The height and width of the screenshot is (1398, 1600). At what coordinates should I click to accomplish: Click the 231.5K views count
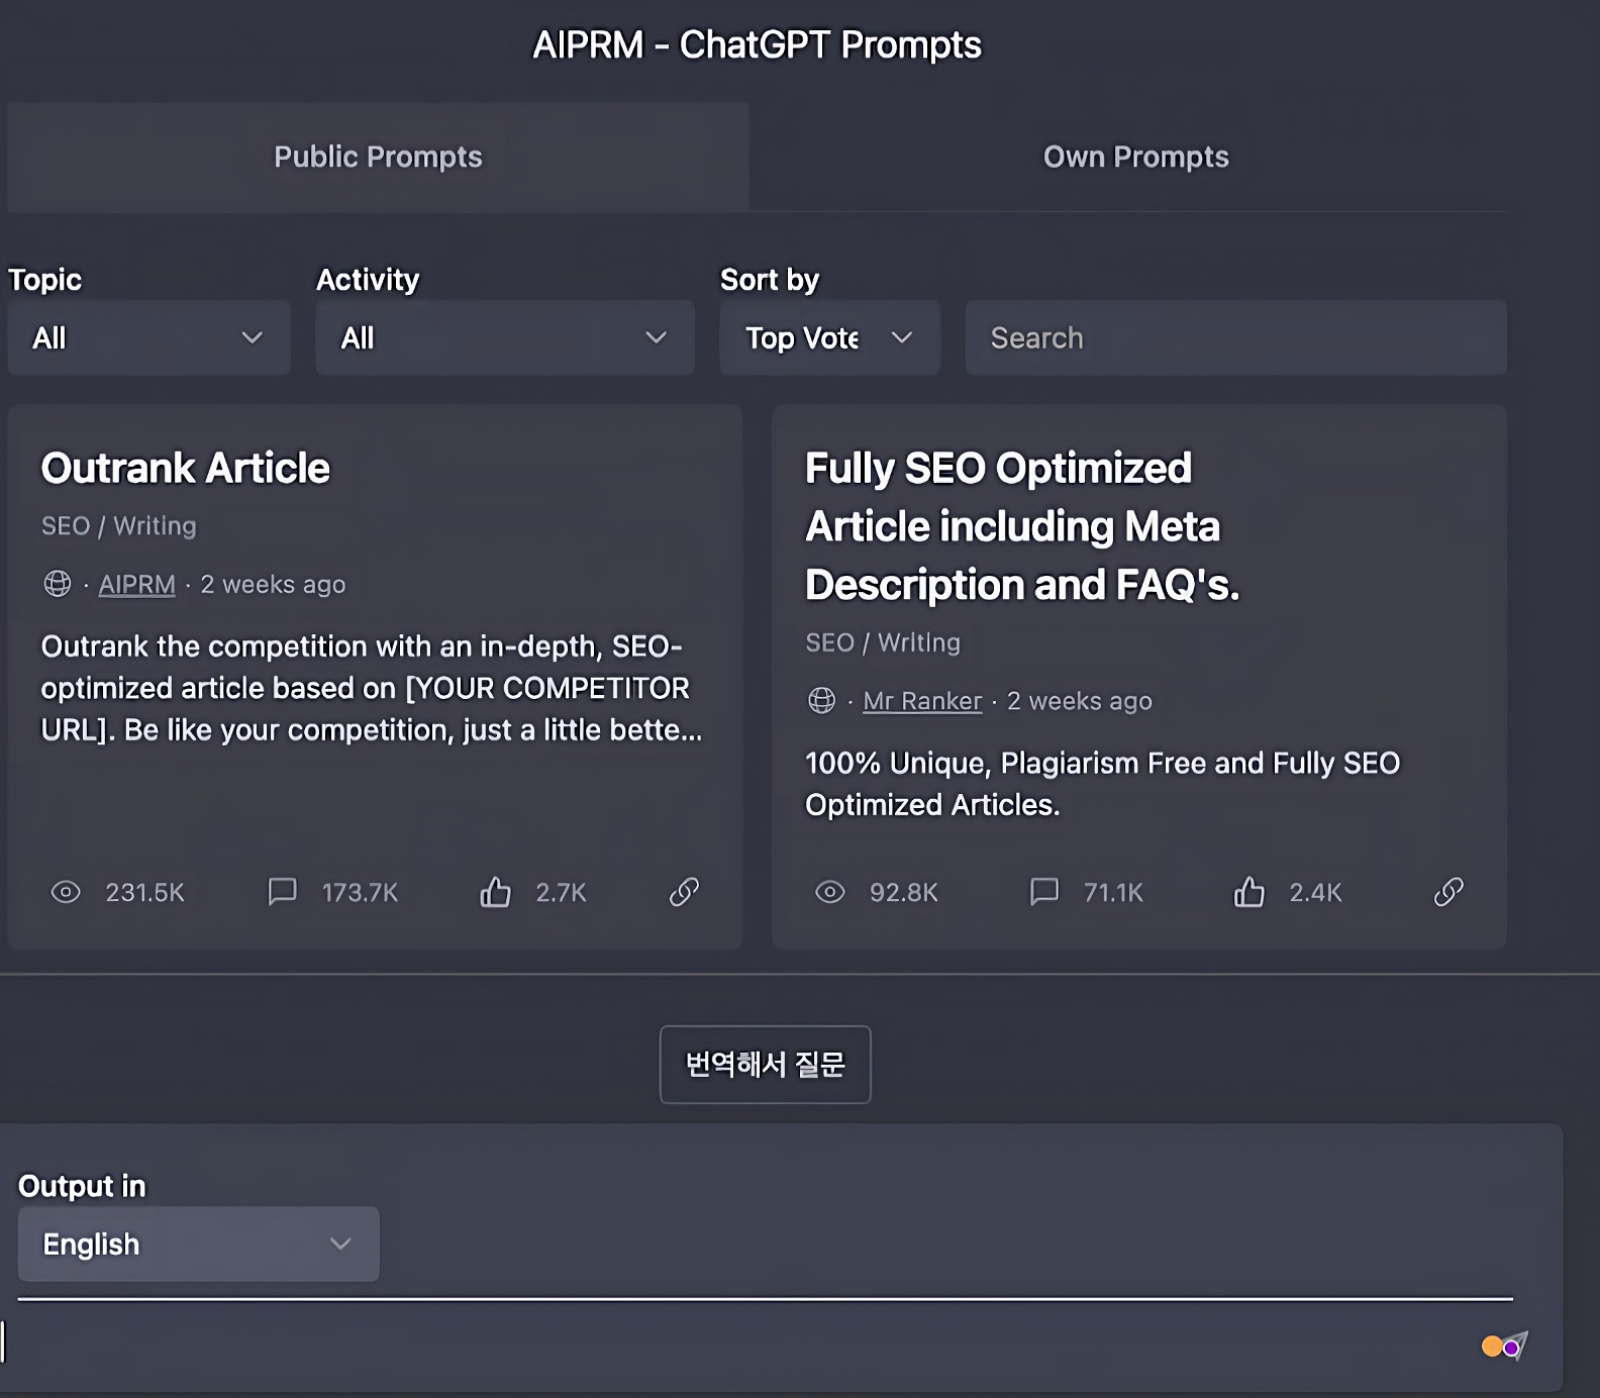point(145,892)
